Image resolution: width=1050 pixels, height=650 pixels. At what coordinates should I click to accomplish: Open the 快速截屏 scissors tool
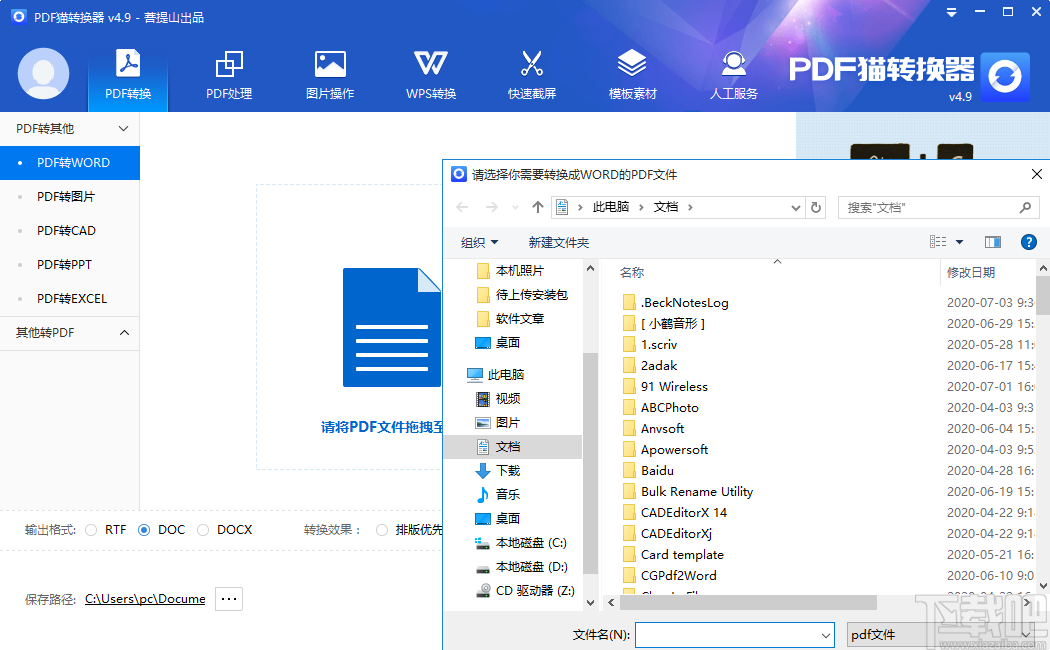click(x=532, y=74)
